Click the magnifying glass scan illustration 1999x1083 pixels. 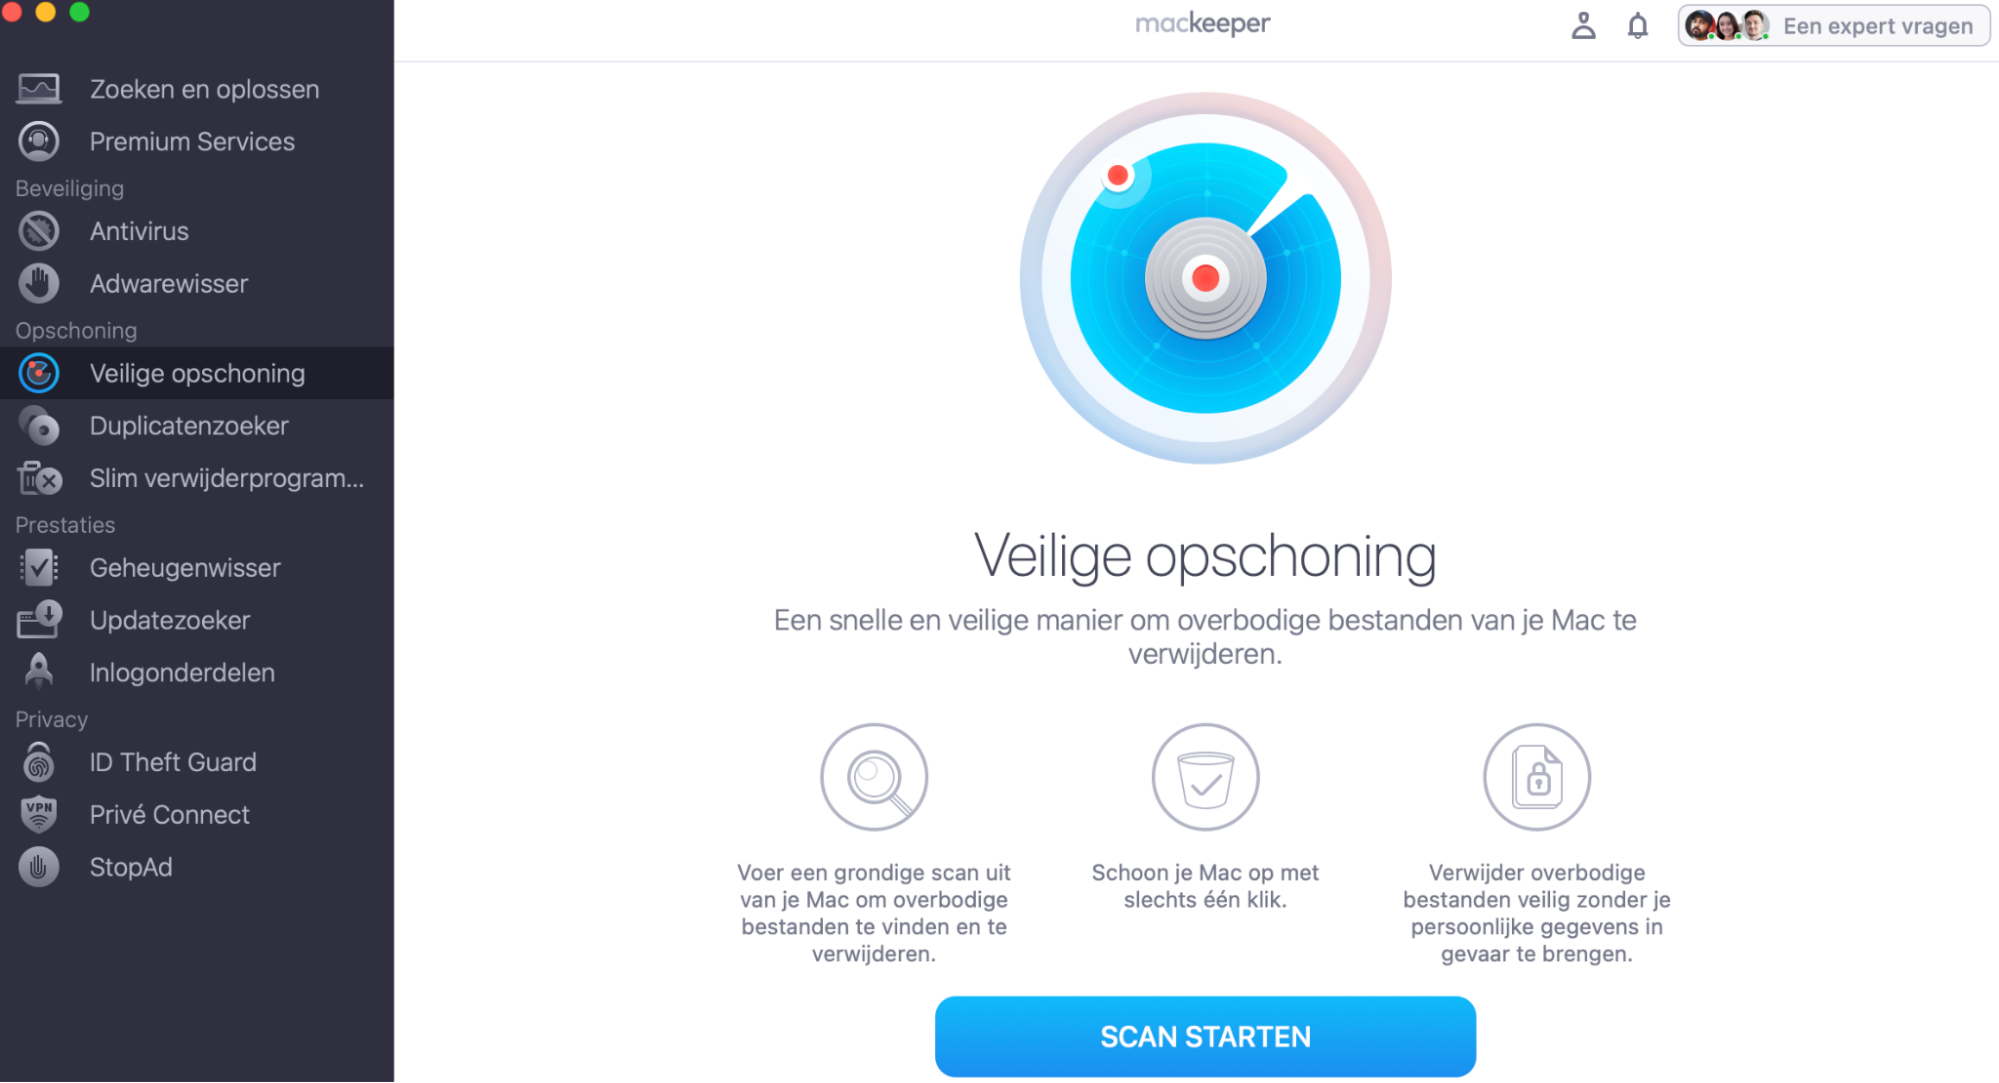pyautogui.click(x=874, y=777)
